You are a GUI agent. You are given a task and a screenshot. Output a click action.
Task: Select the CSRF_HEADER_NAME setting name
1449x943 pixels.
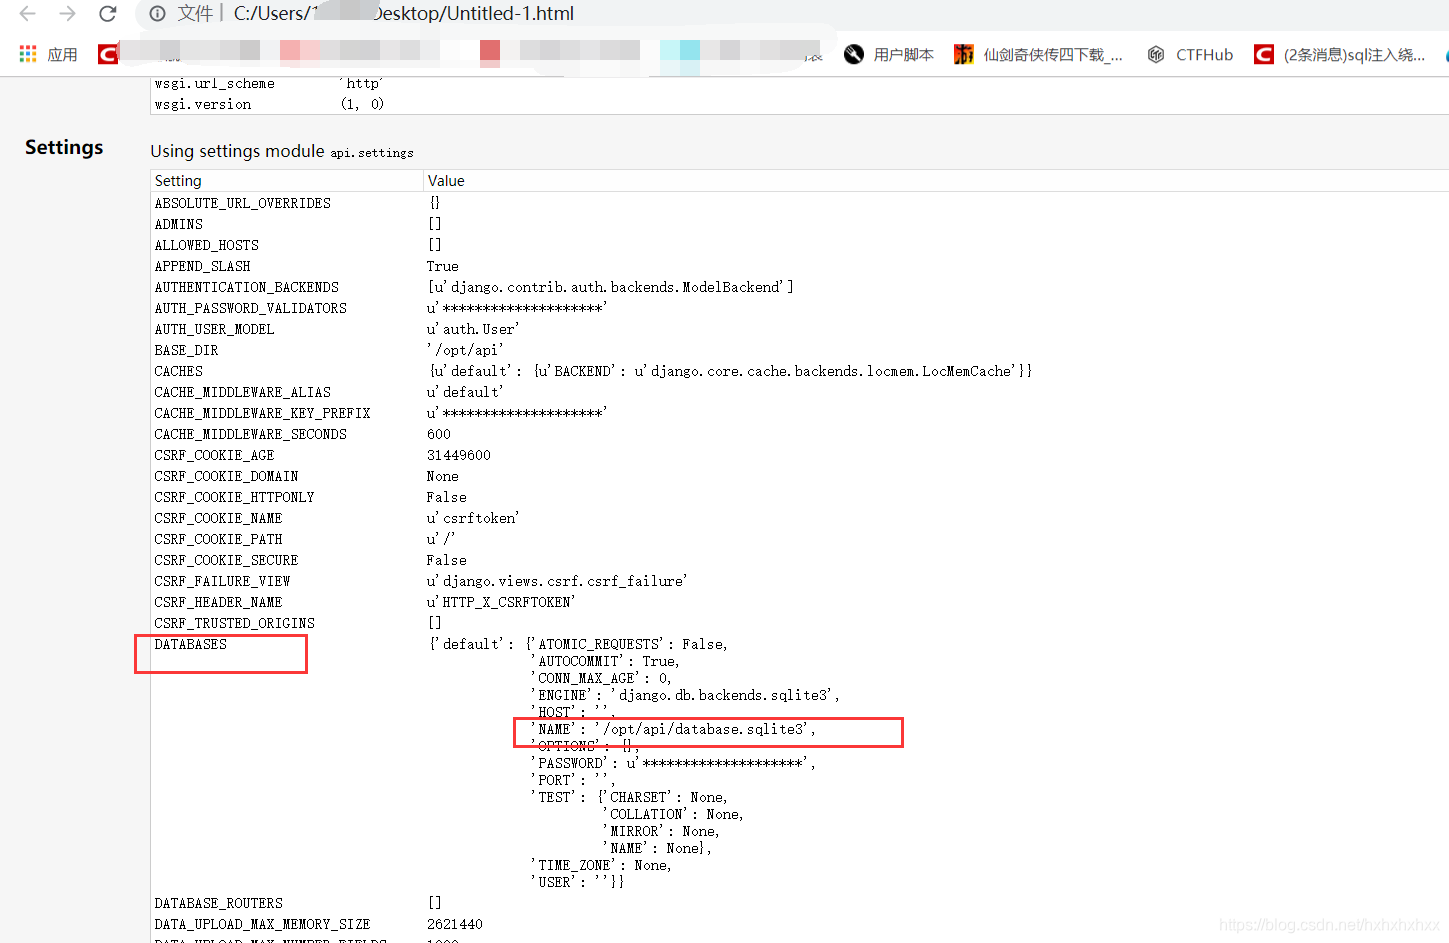tap(218, 602)
